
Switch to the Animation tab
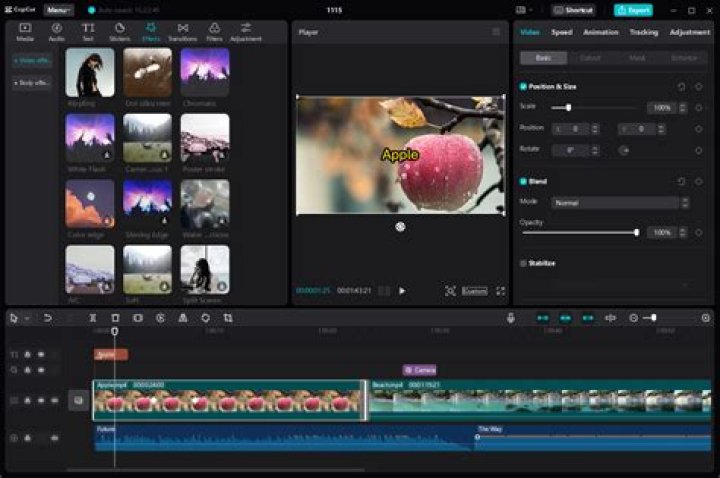[x=600, y=32]
